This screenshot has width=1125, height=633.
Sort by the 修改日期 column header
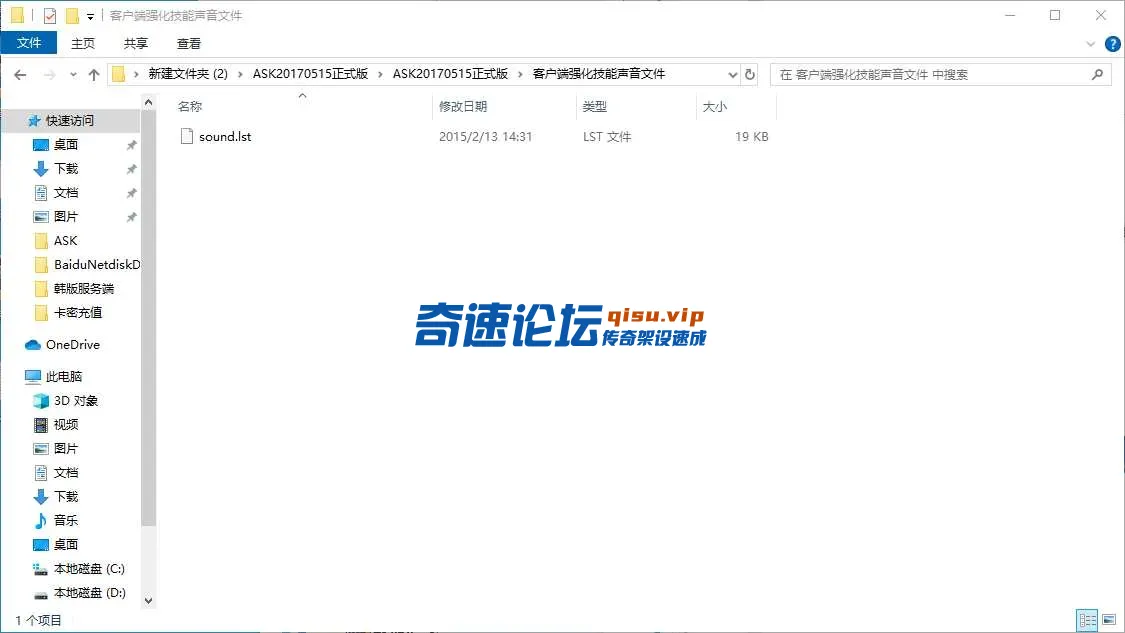click(463, 106)
